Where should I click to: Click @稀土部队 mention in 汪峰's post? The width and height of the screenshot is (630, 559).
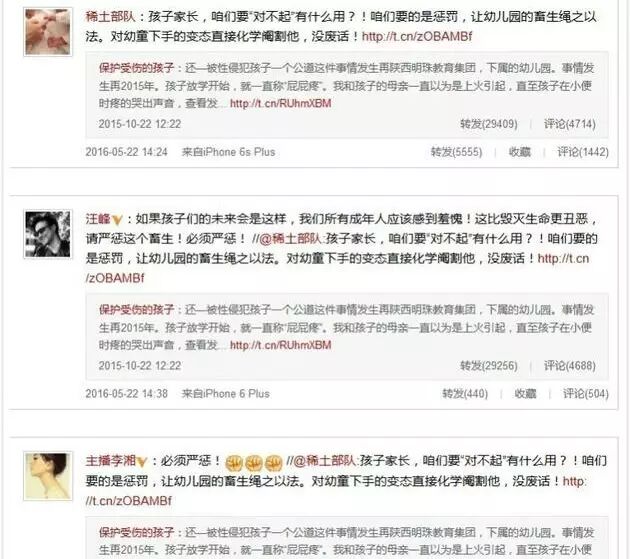tap(291, 239)
